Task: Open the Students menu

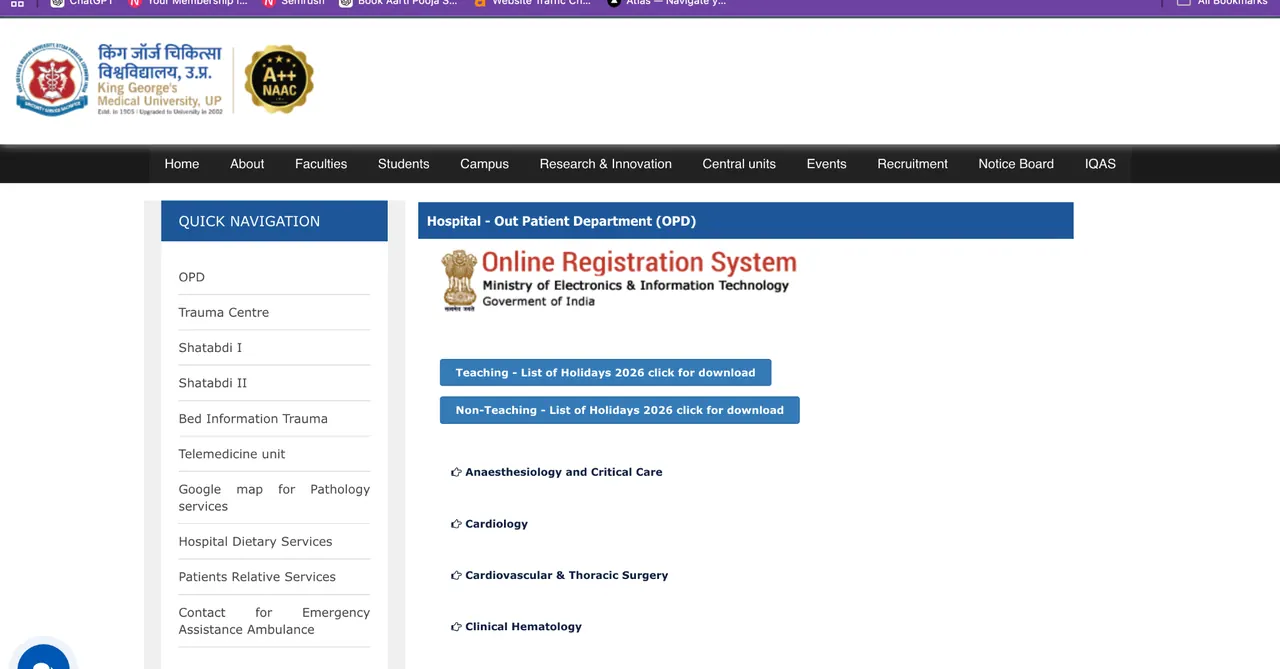Action: (x=403, y=164)
